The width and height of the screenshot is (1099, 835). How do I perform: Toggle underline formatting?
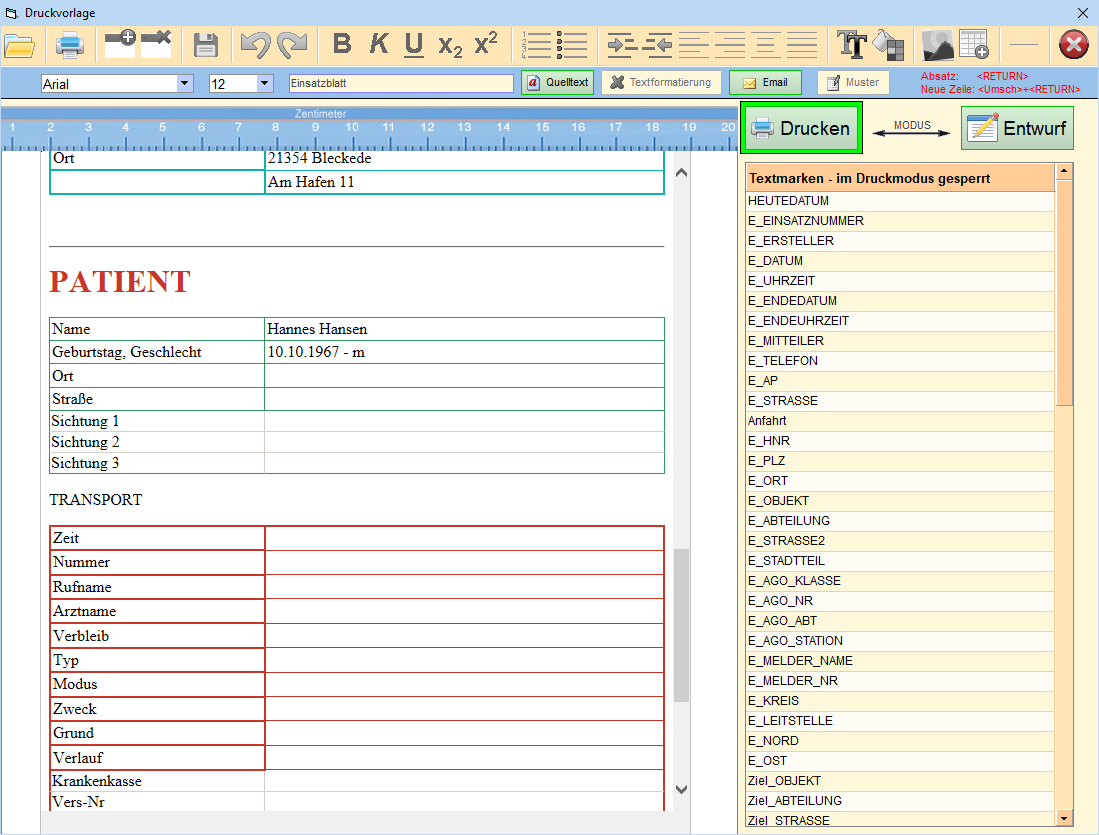point(414,45)
